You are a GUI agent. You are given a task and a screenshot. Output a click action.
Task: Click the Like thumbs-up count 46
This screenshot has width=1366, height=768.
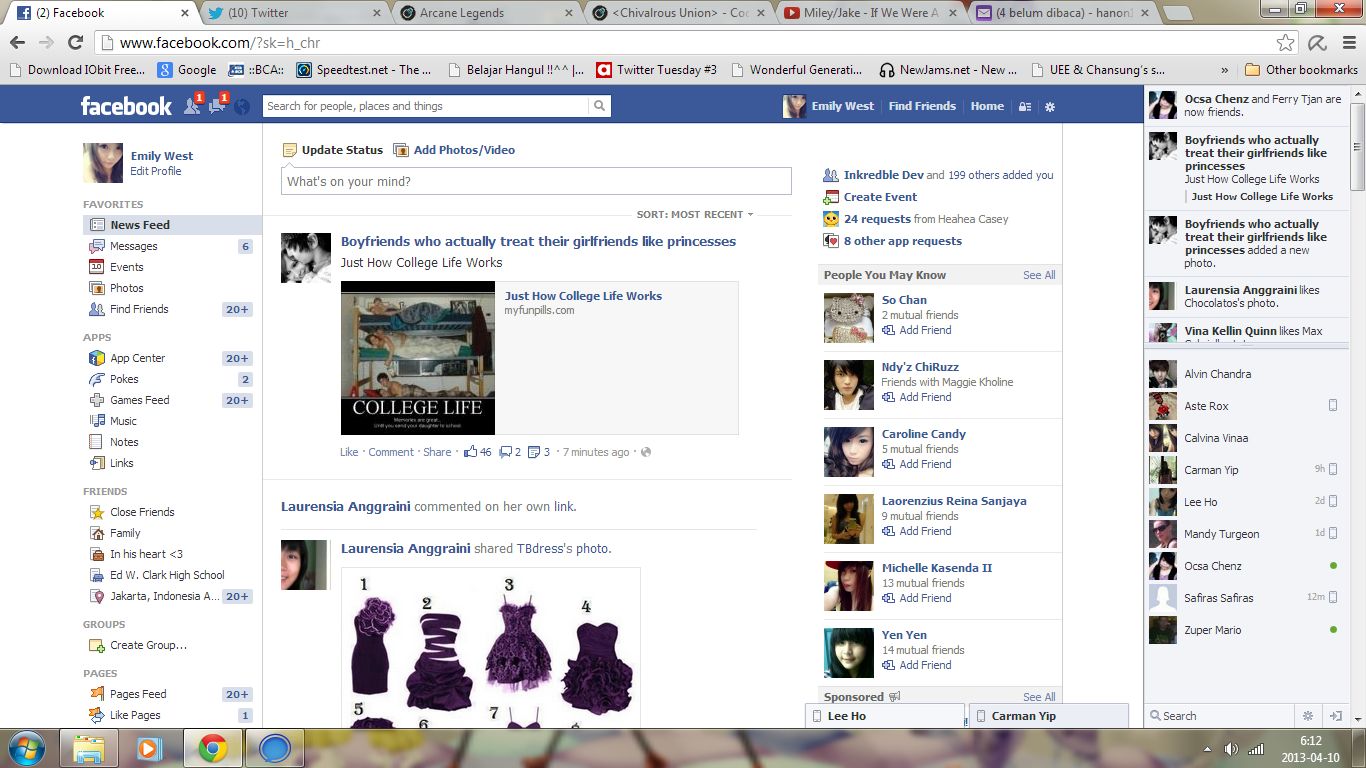click(x=478, y=452)
